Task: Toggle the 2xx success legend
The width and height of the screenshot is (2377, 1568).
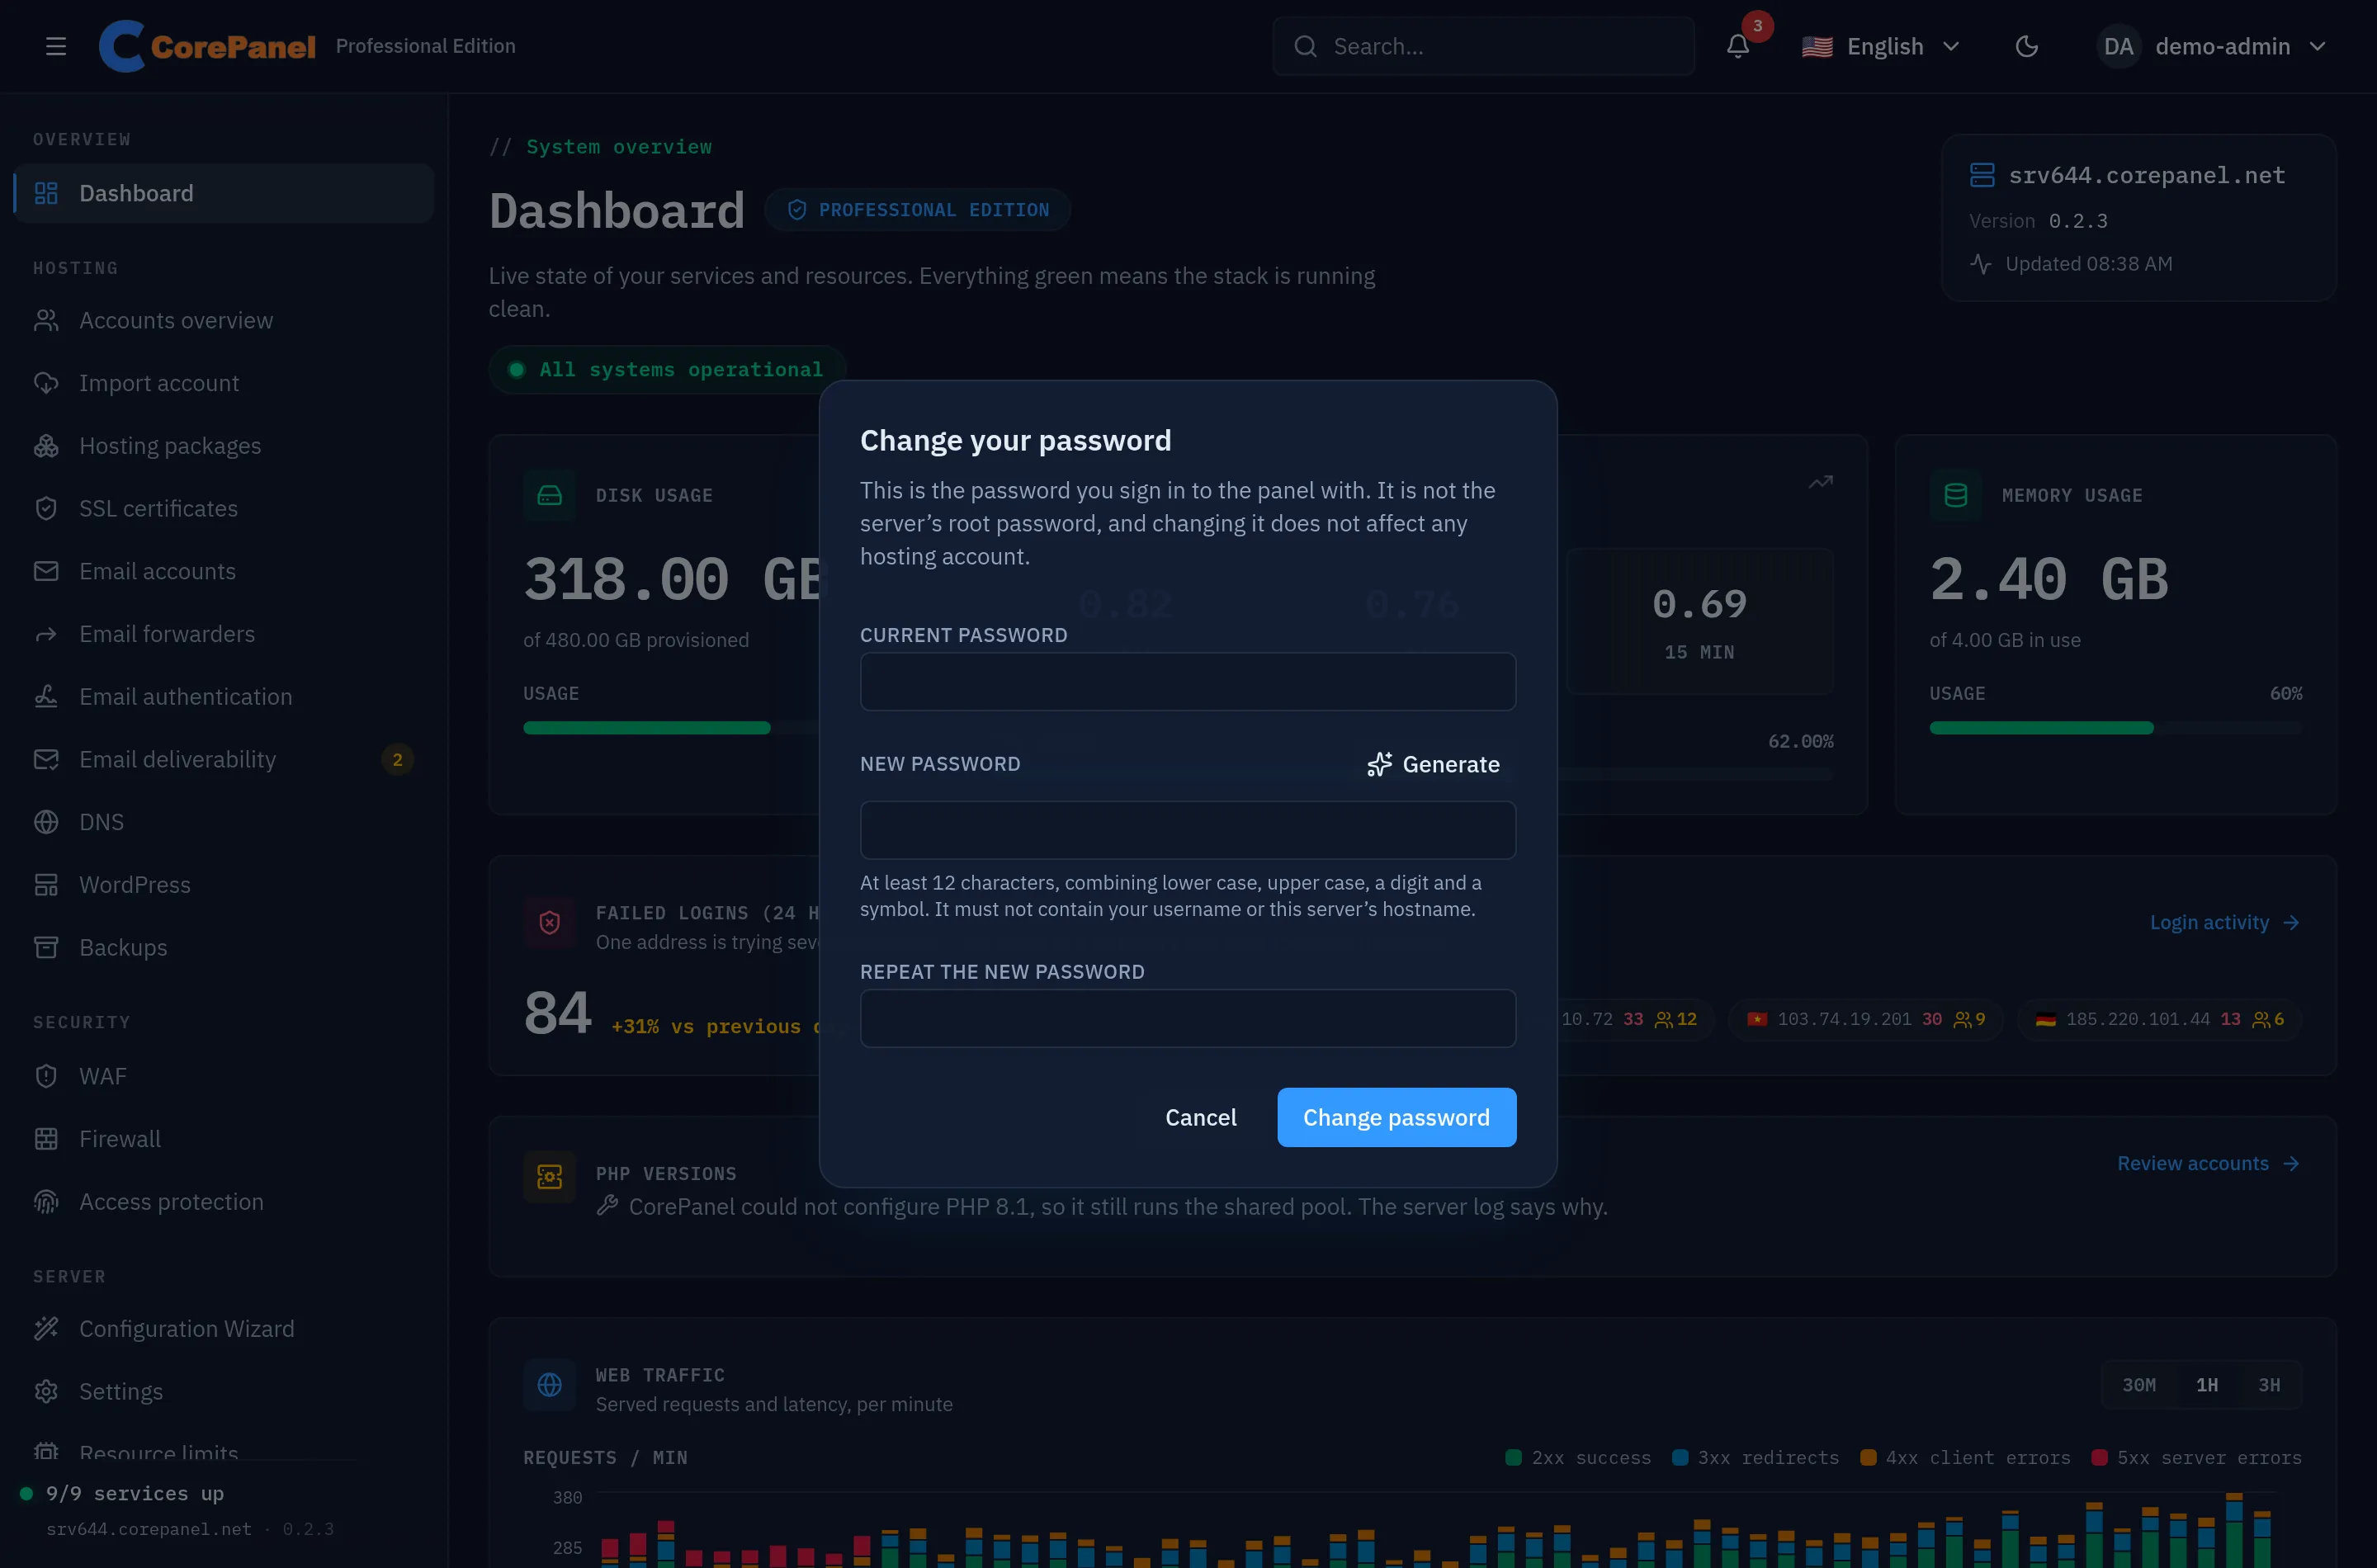Action: point(1578,1458)
